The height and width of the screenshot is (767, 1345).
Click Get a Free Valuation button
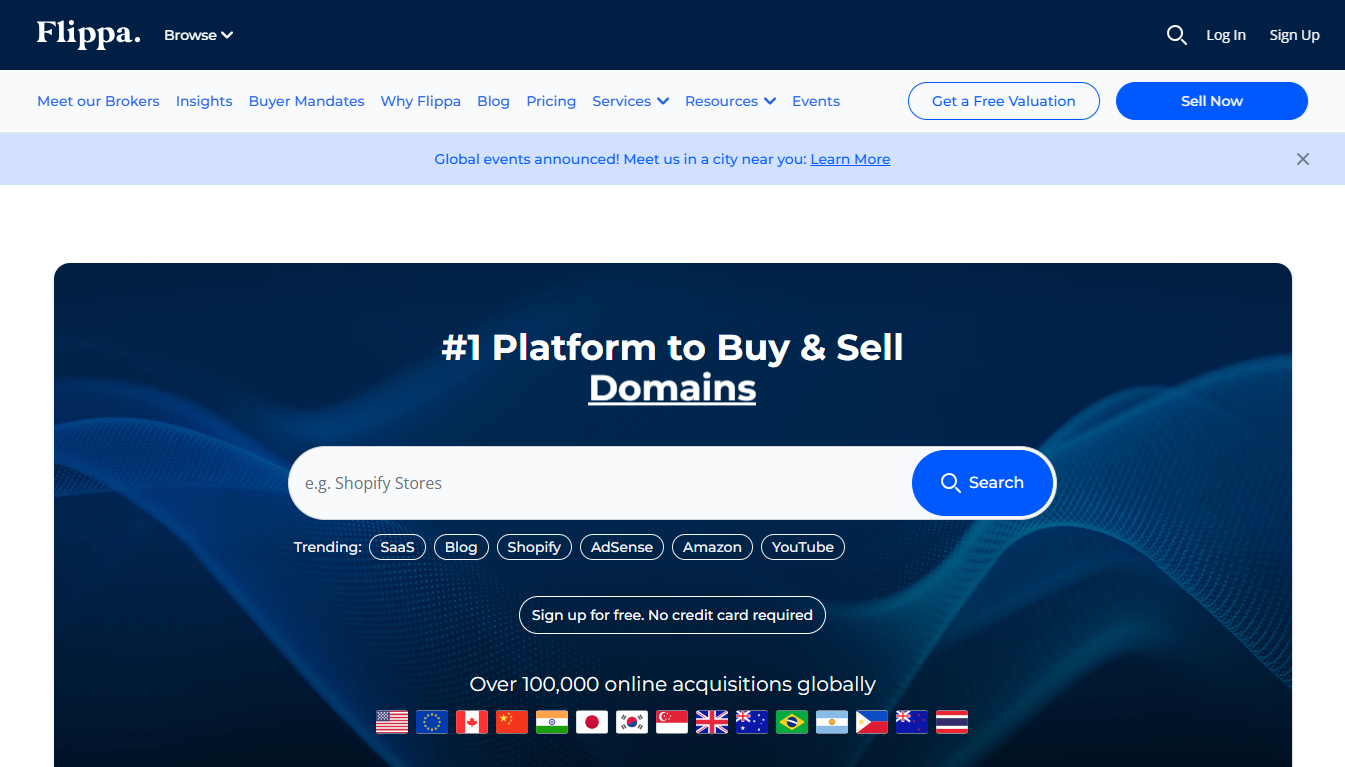(x=1004, y=101)
